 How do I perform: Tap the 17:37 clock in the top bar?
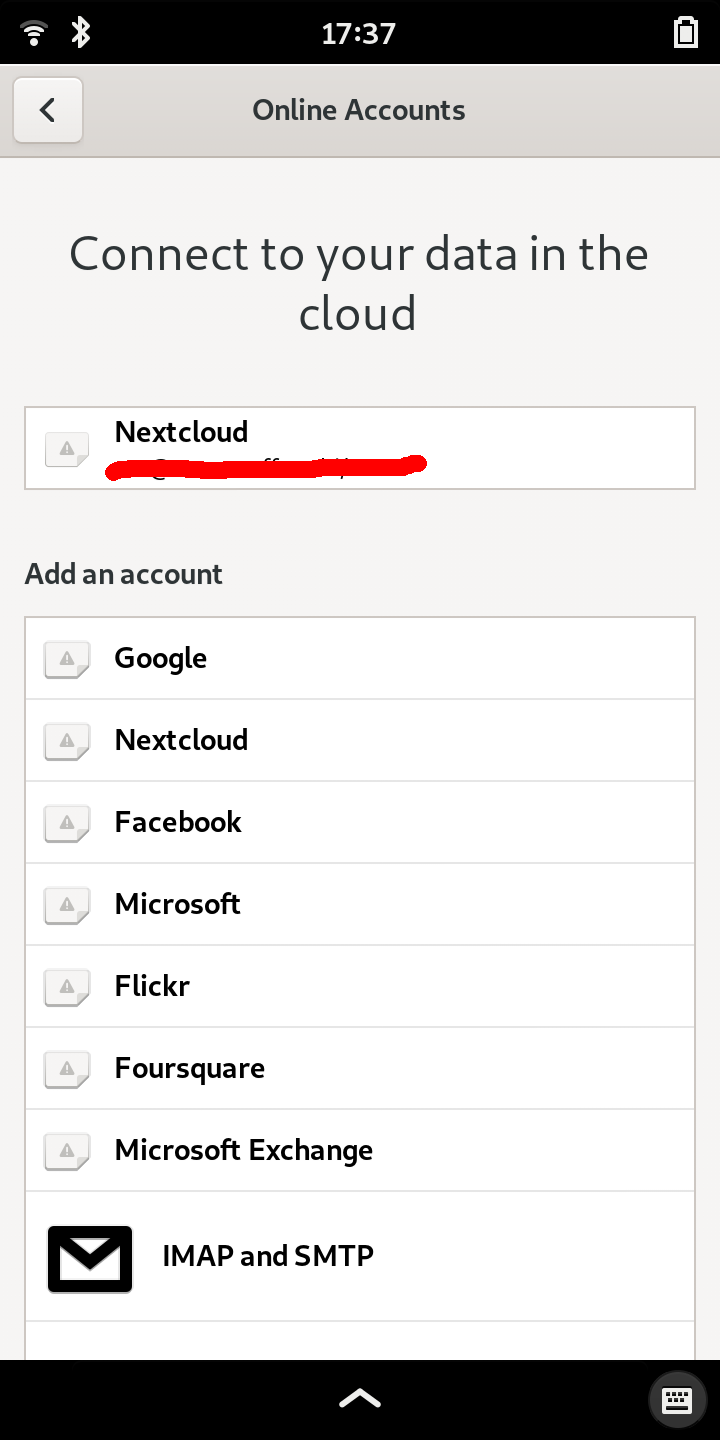coord(359,33)
